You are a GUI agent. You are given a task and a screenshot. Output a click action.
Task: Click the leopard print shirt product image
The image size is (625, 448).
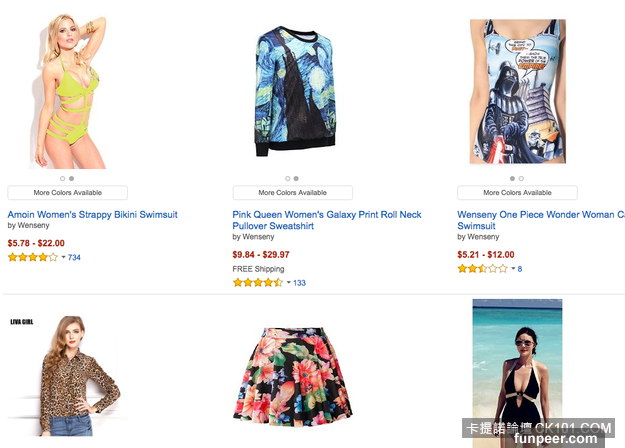(65, 377)
